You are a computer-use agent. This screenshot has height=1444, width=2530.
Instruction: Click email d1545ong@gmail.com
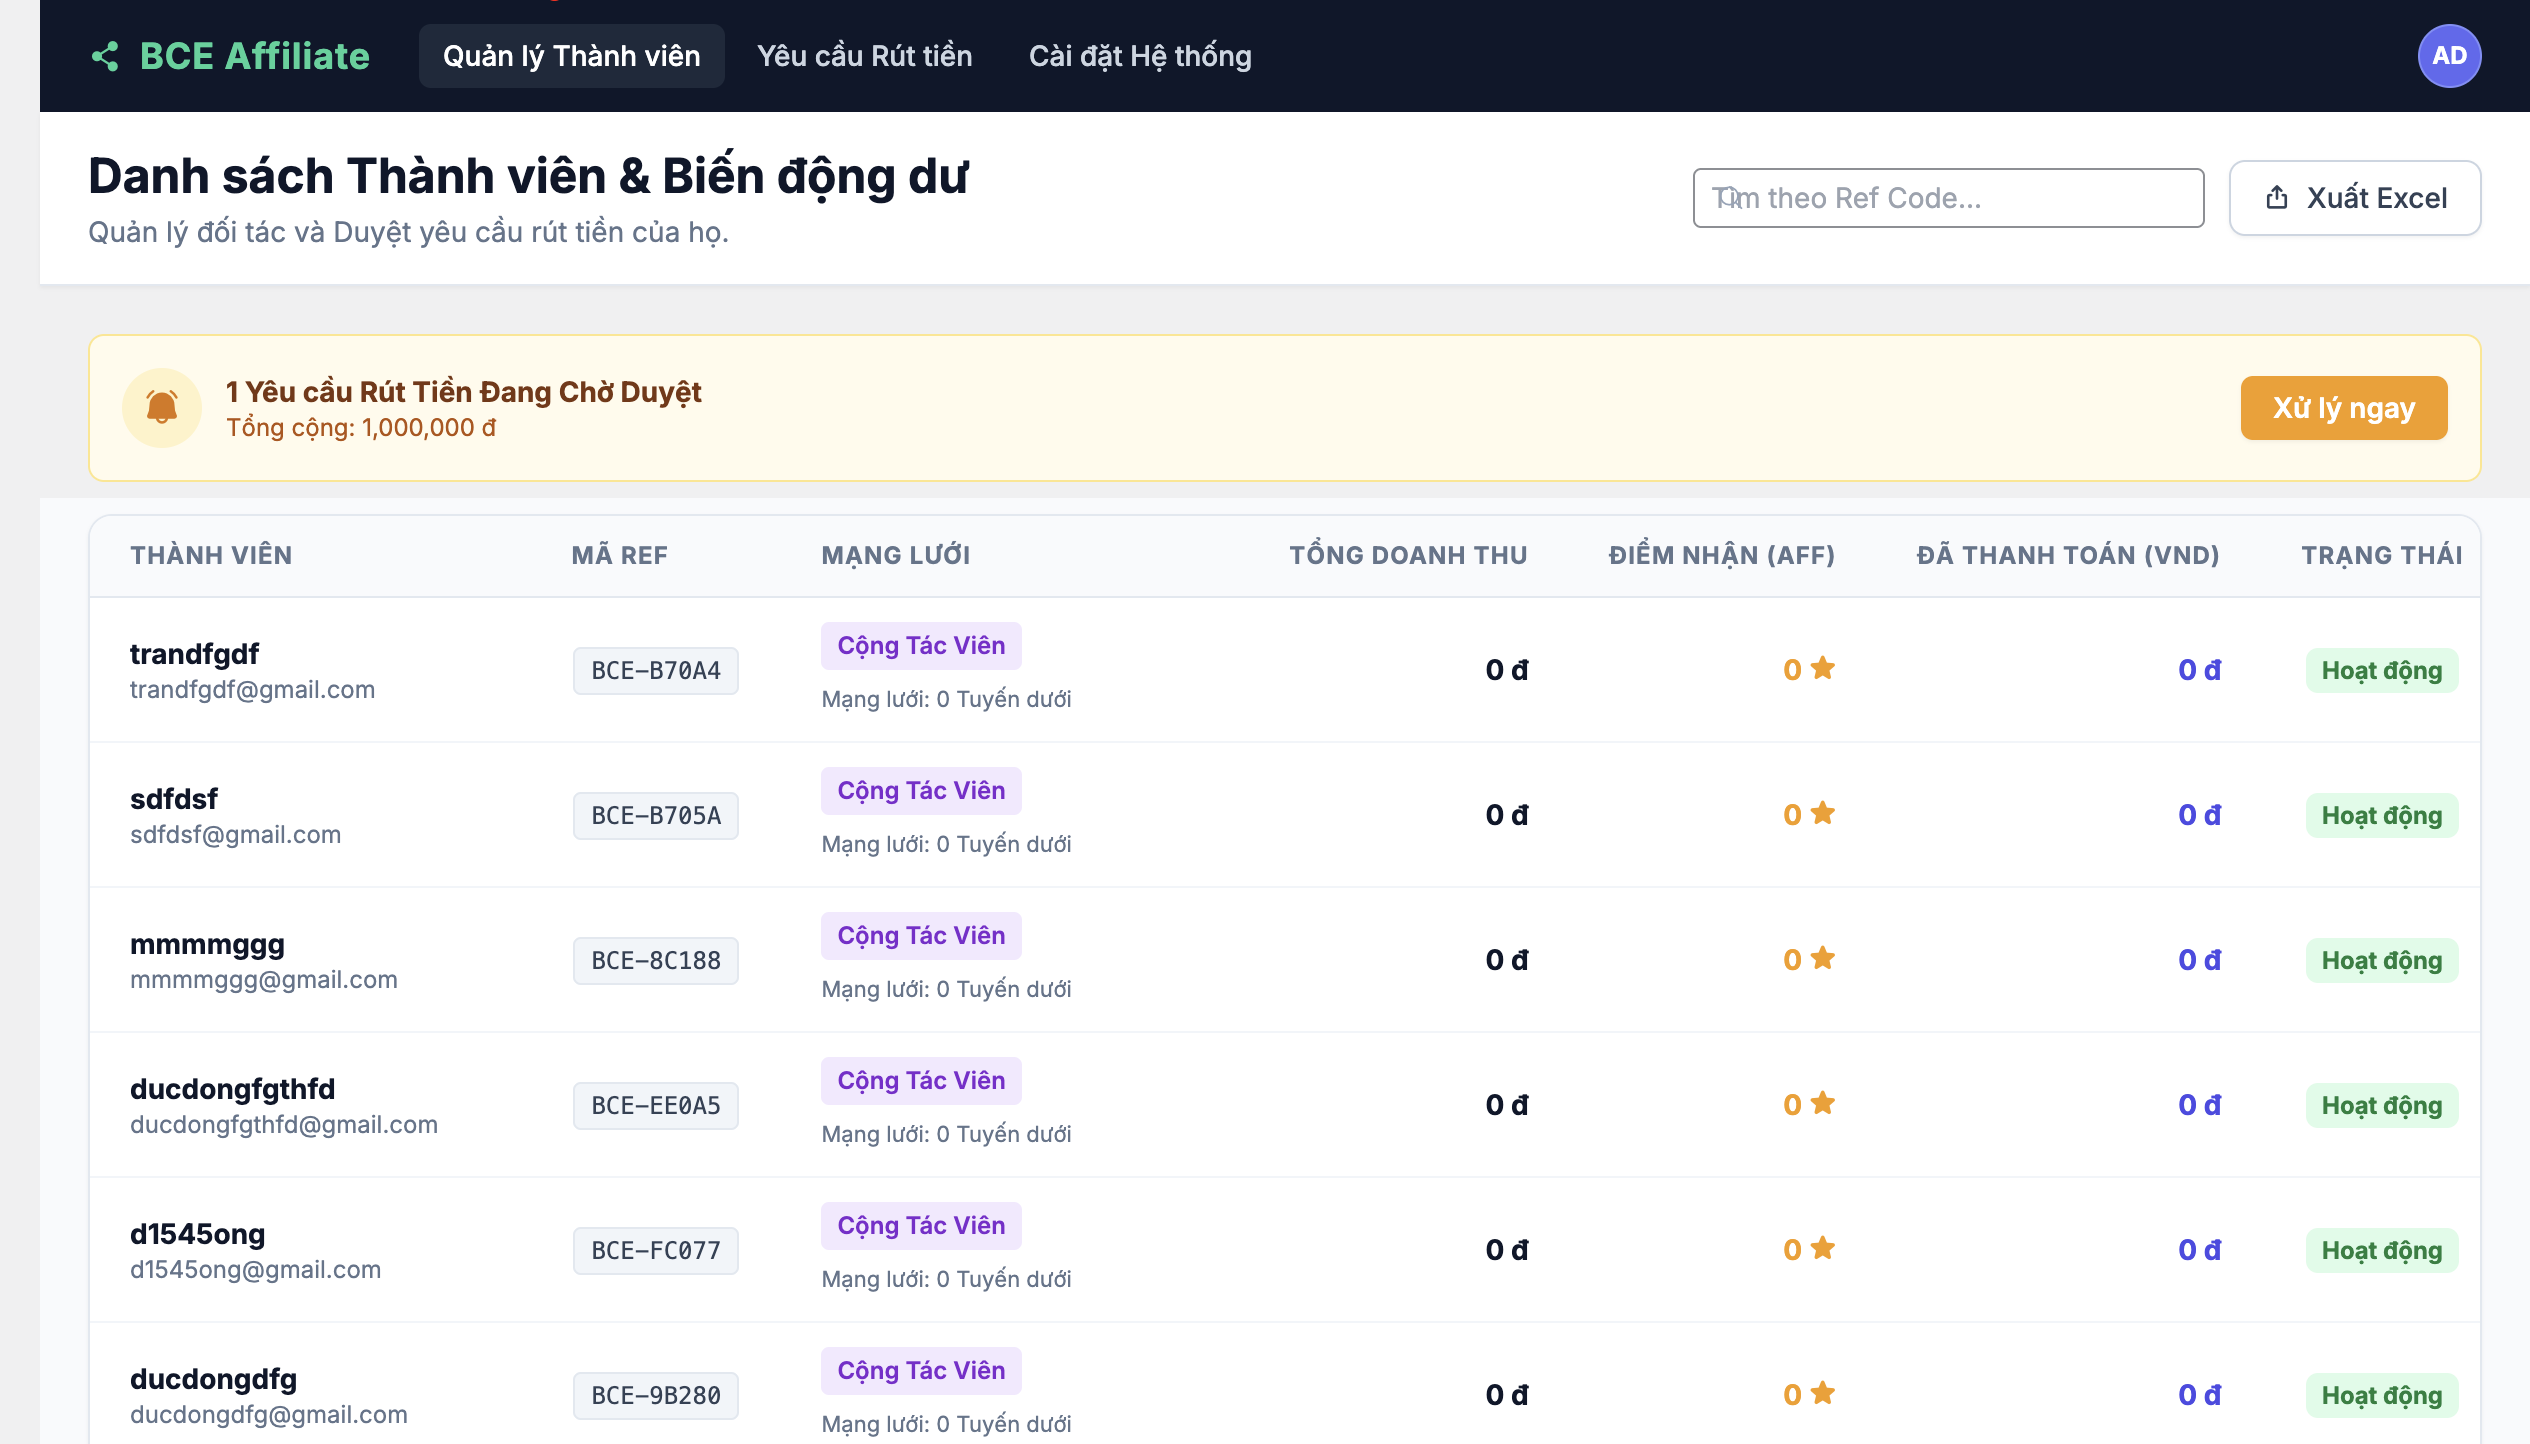coord(256,1270)
